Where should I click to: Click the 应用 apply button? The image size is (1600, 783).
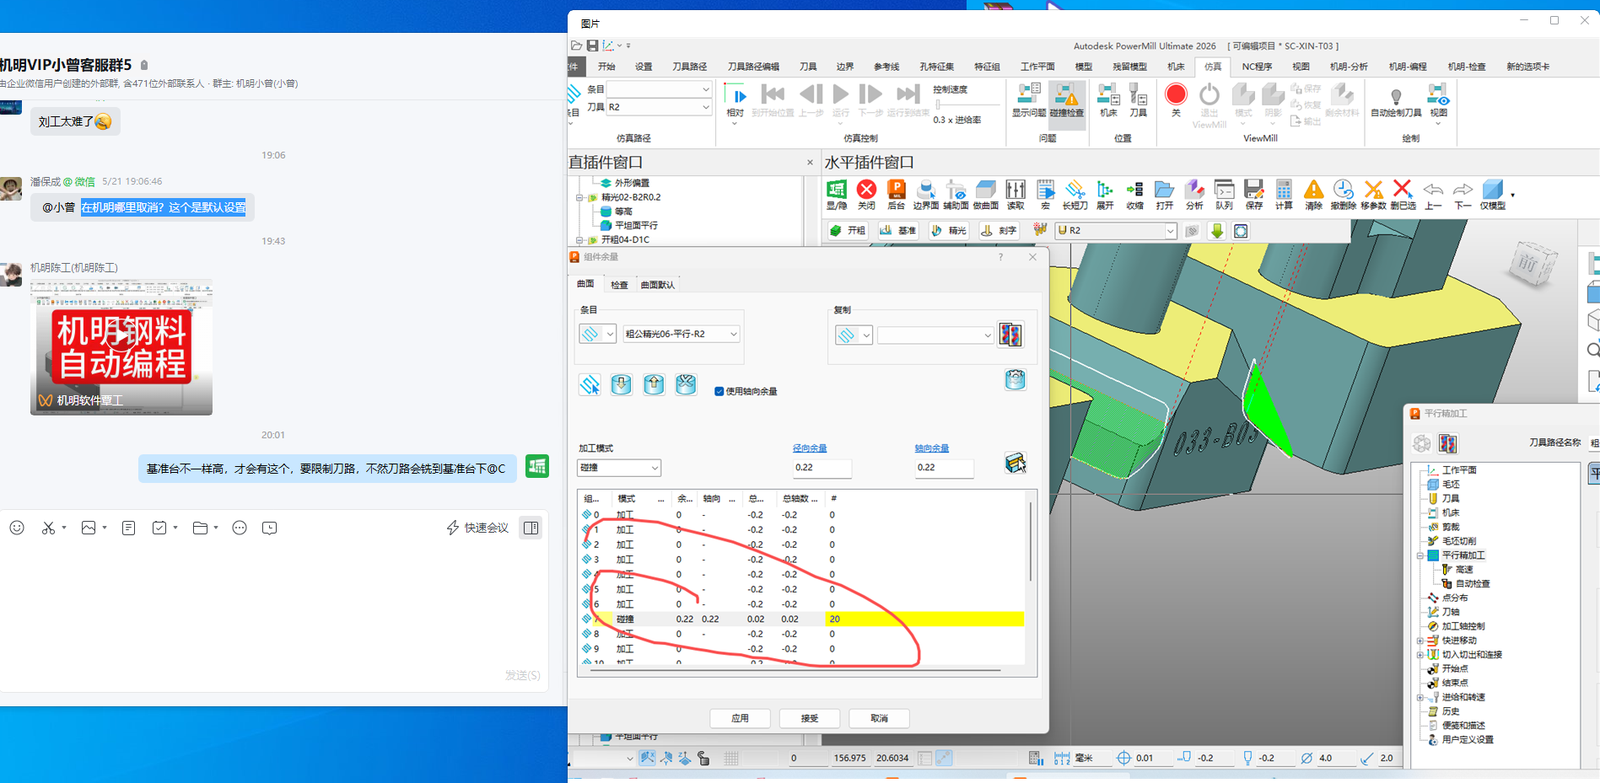(x=740, y=718)
